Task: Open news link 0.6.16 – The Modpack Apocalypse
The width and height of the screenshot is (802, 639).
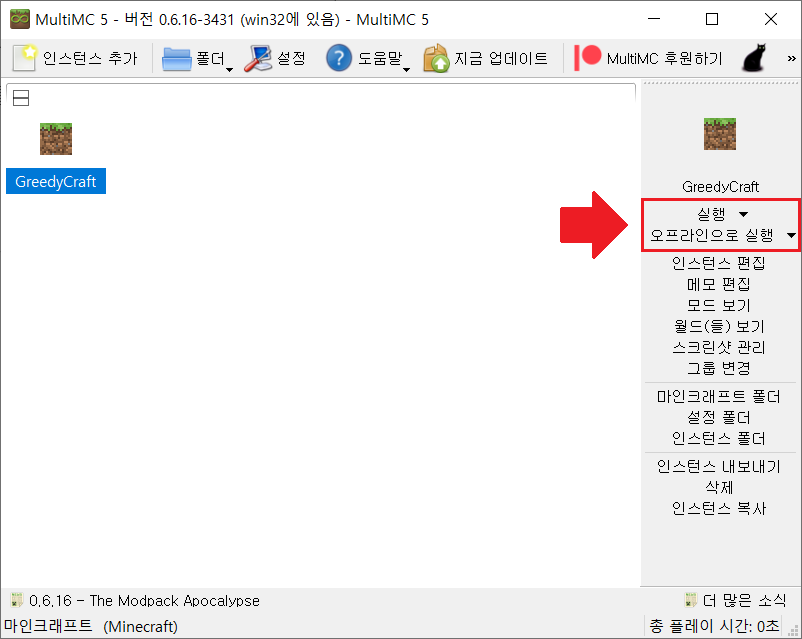Action: pos(144,601)
